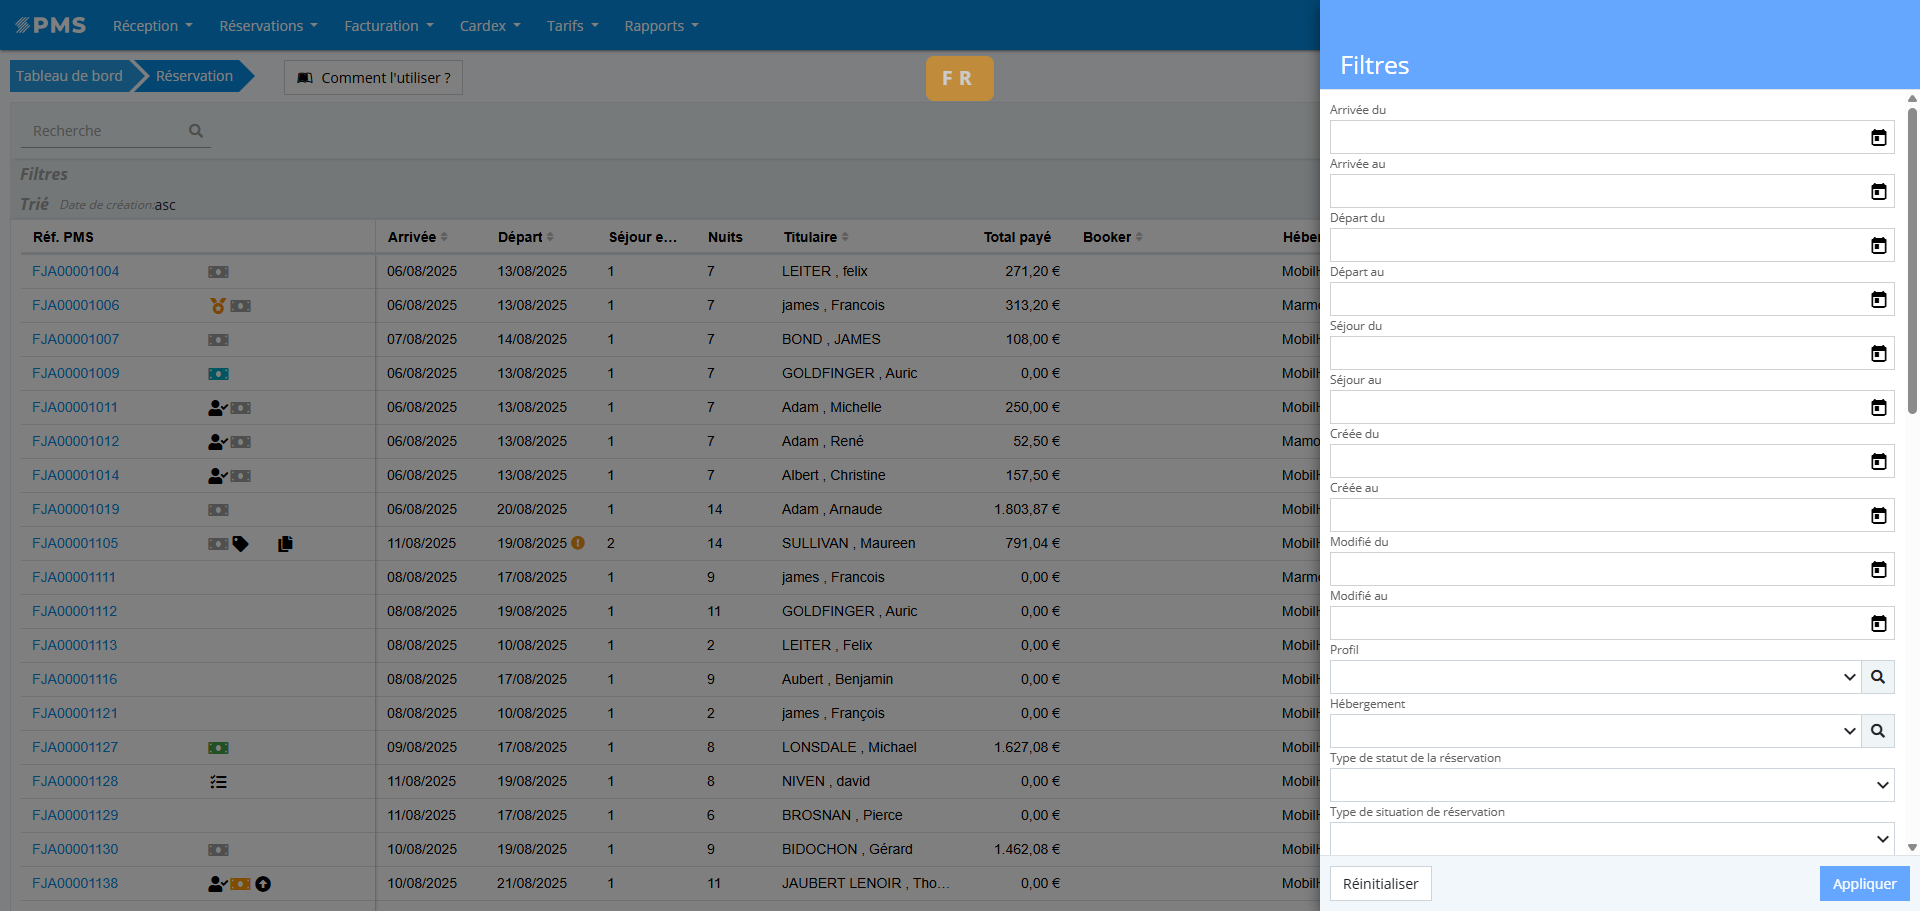This screenshot has width=1920, height=911.
Task: Click the Réinitialiser button
Action: pos(1380,884)
